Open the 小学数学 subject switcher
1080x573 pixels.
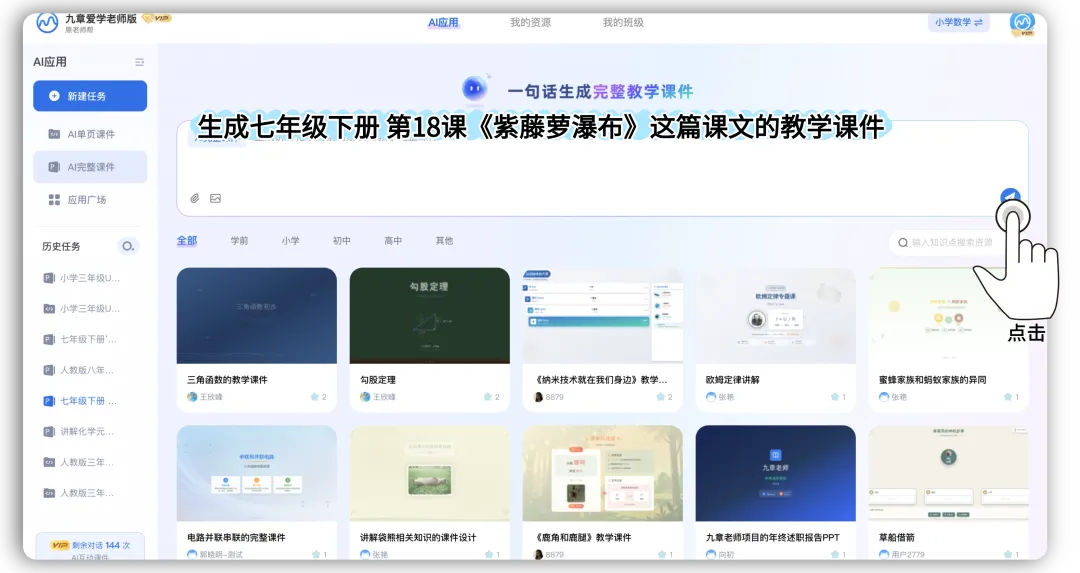coord(958,22)
